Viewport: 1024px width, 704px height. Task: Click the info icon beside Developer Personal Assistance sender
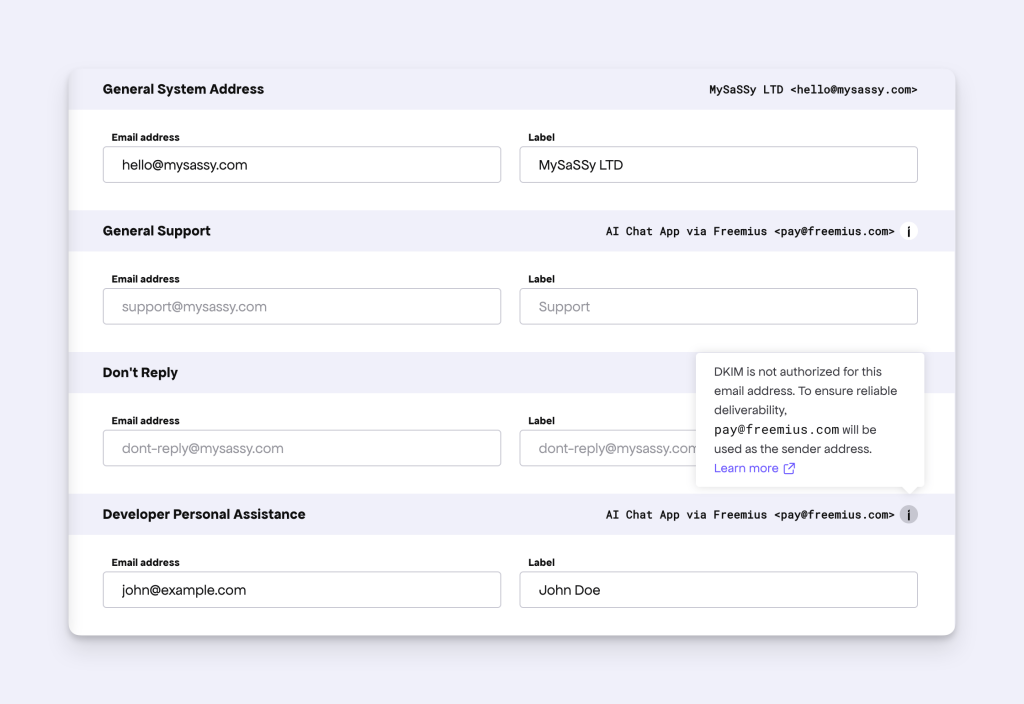click(x=908, y=514)
